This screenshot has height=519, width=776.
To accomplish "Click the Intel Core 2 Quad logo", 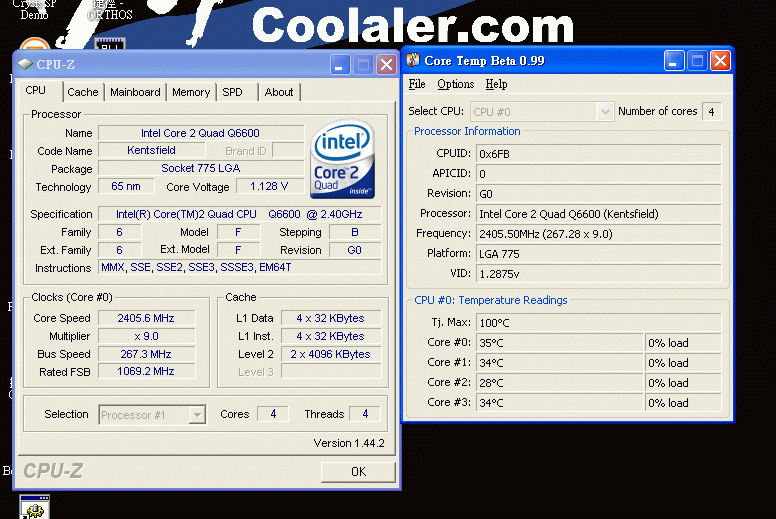I will coord(342,159).
